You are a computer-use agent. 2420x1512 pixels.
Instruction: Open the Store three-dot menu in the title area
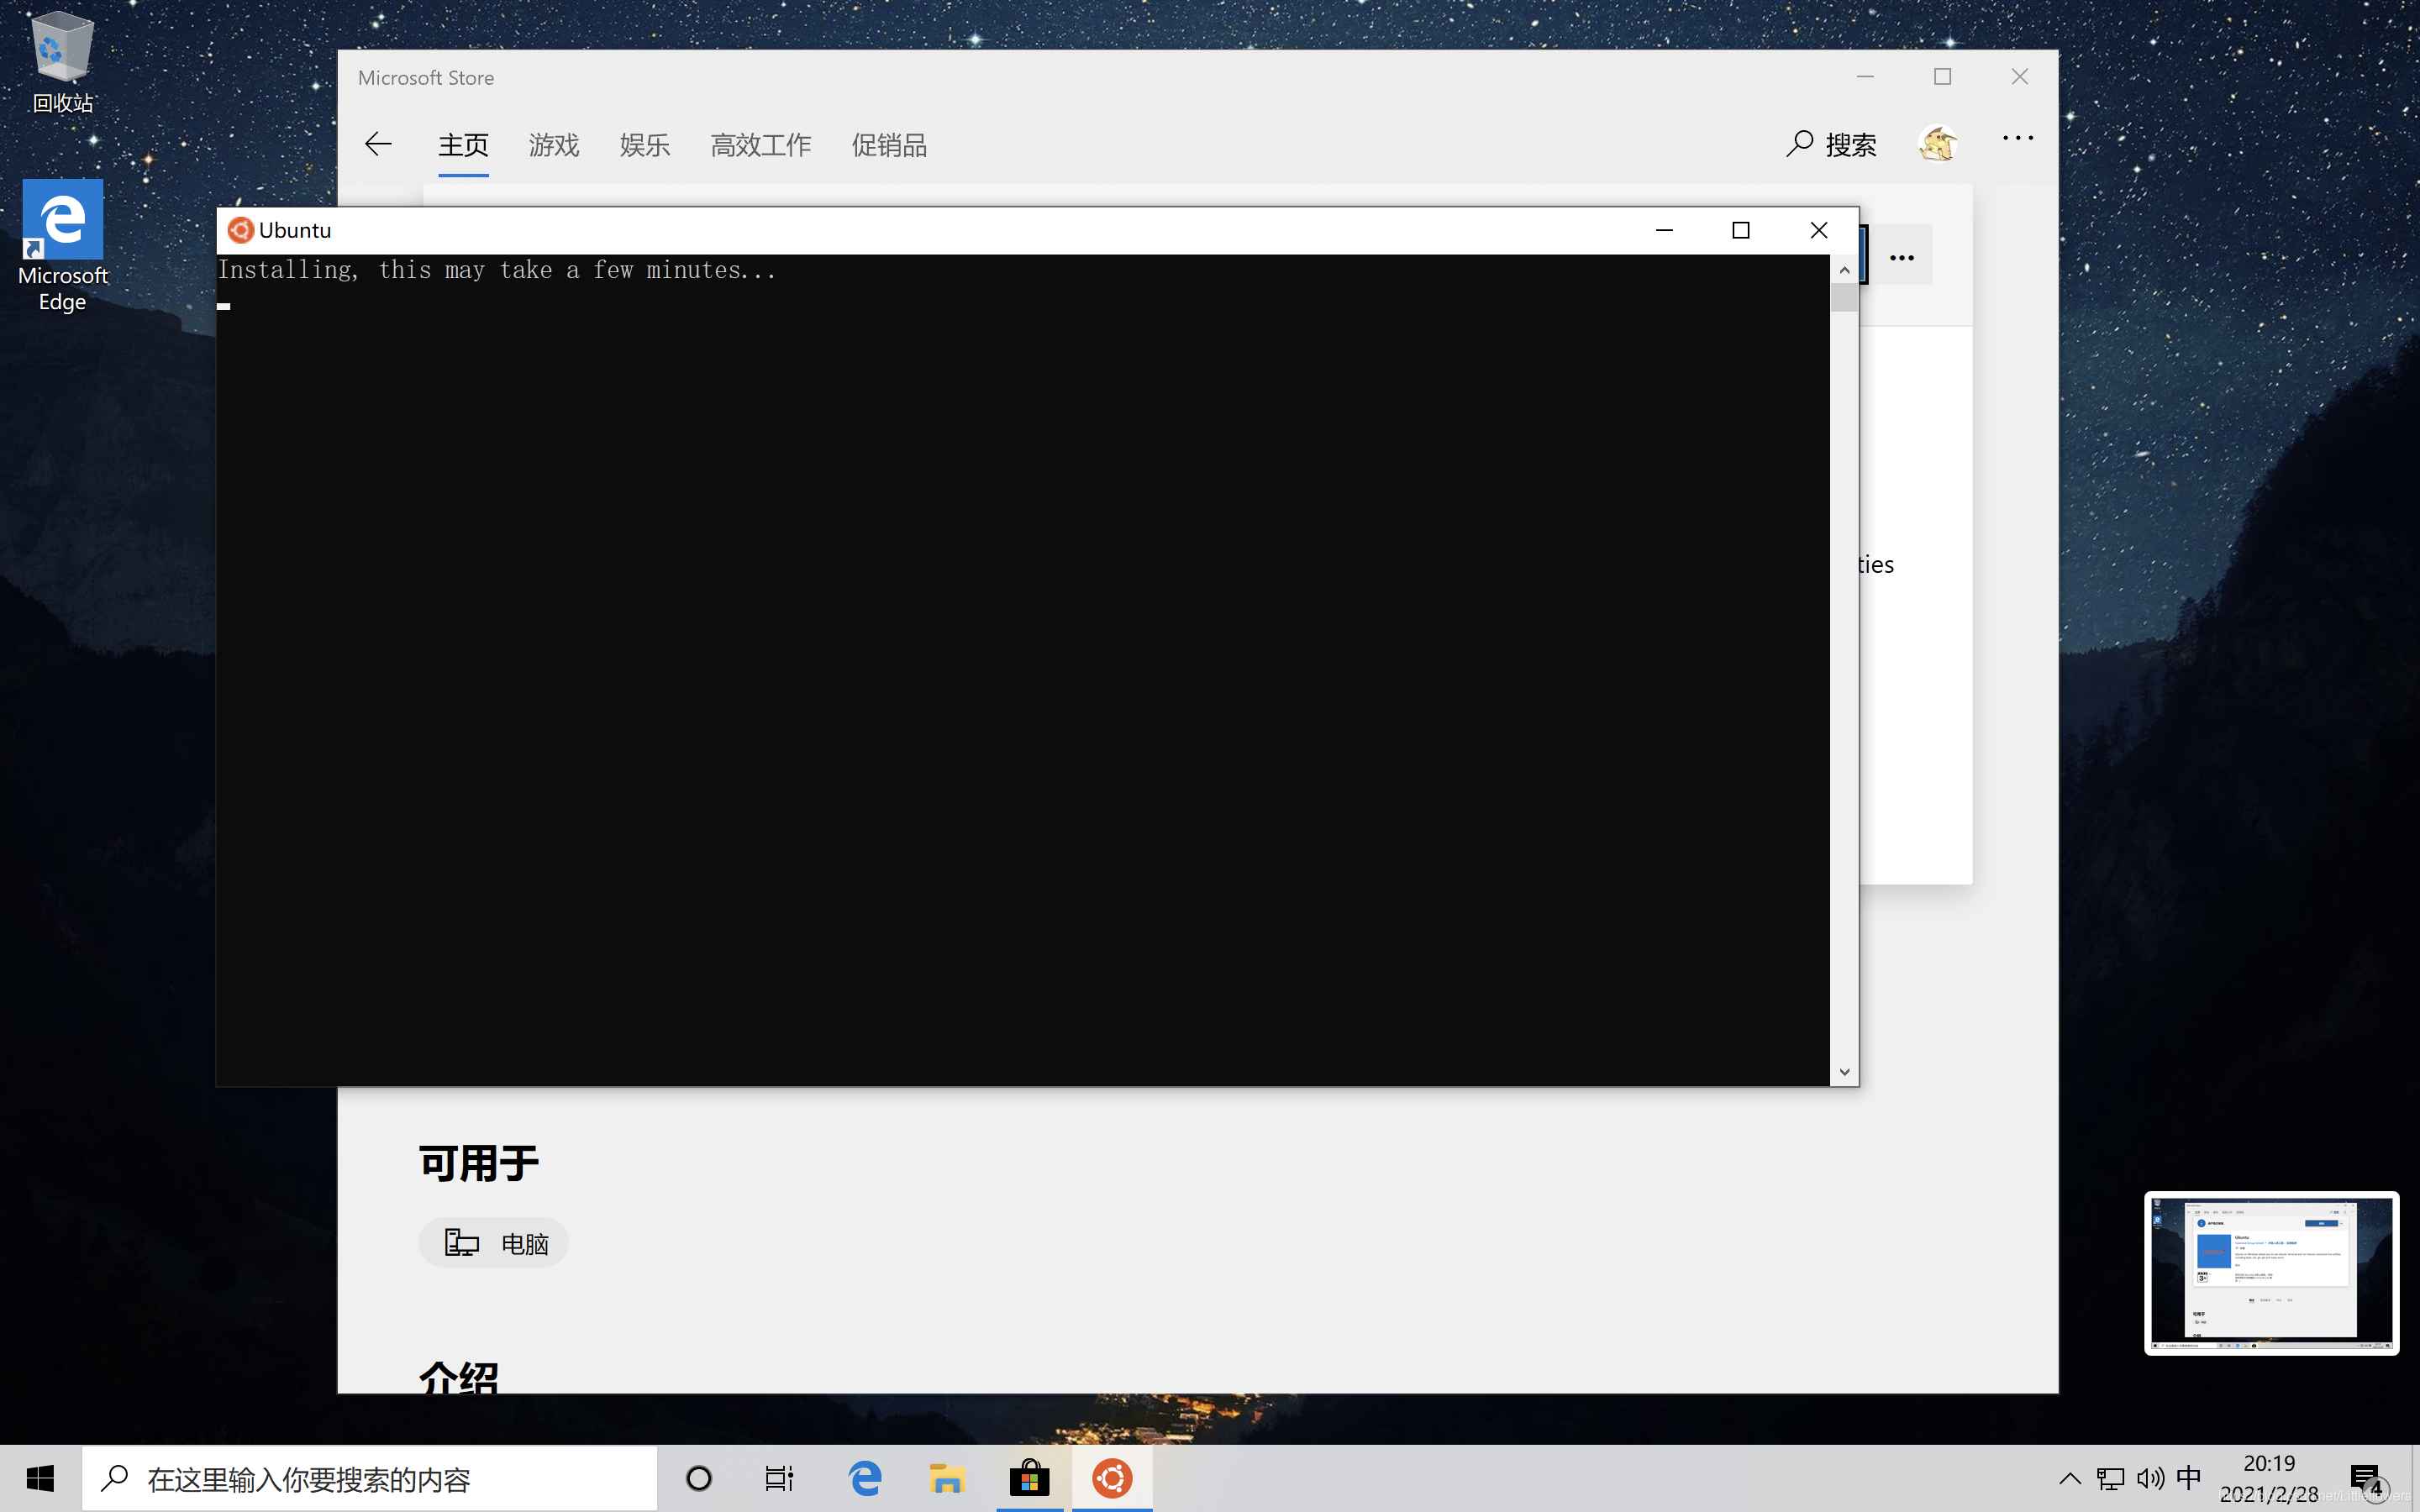[2018, 138]
